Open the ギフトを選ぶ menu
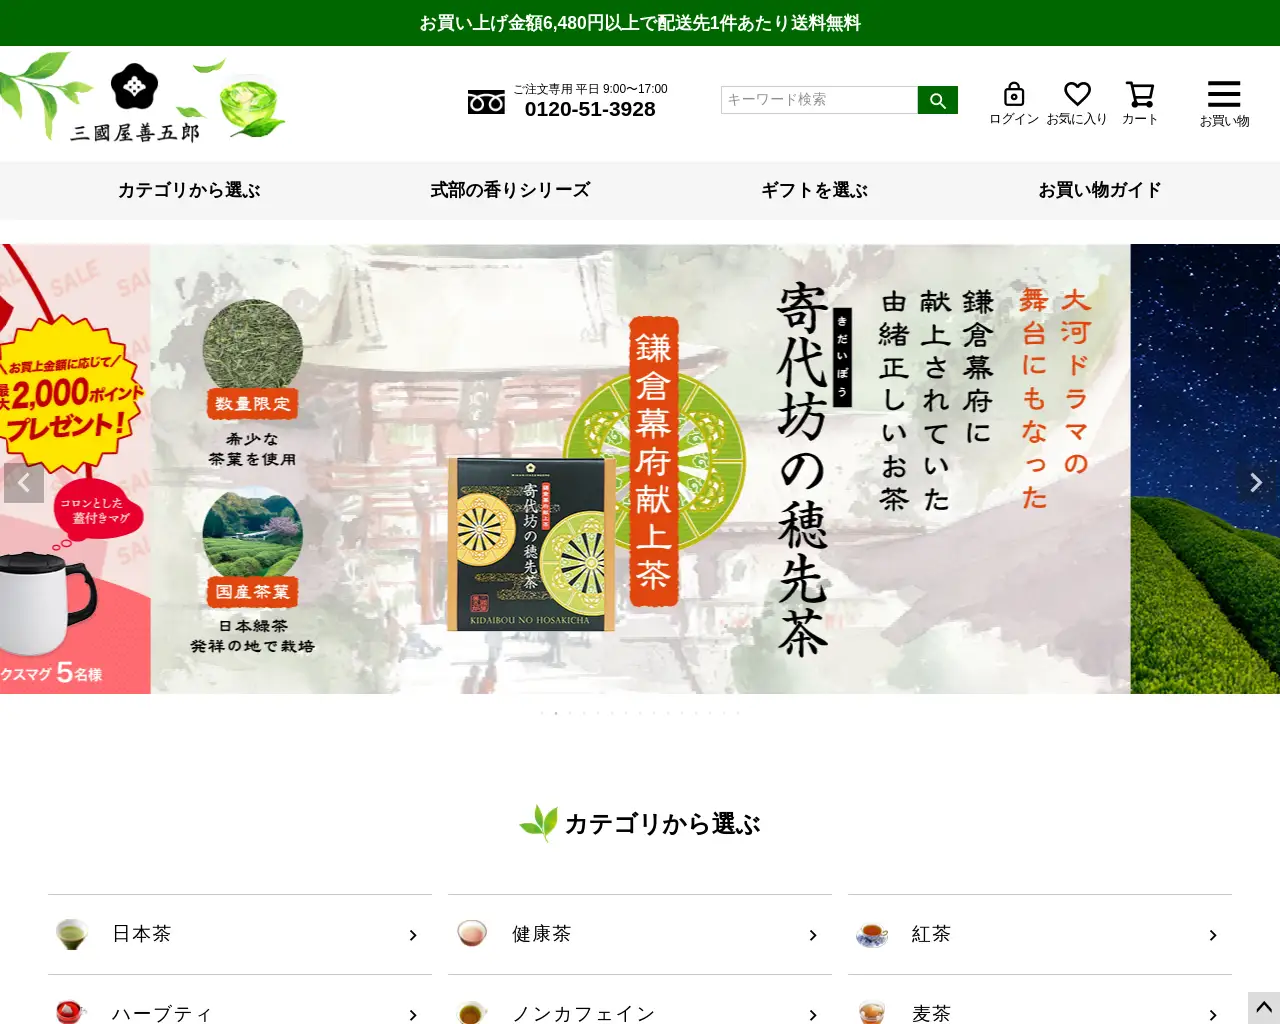The image size is (1280, 1024). point(815,190)
